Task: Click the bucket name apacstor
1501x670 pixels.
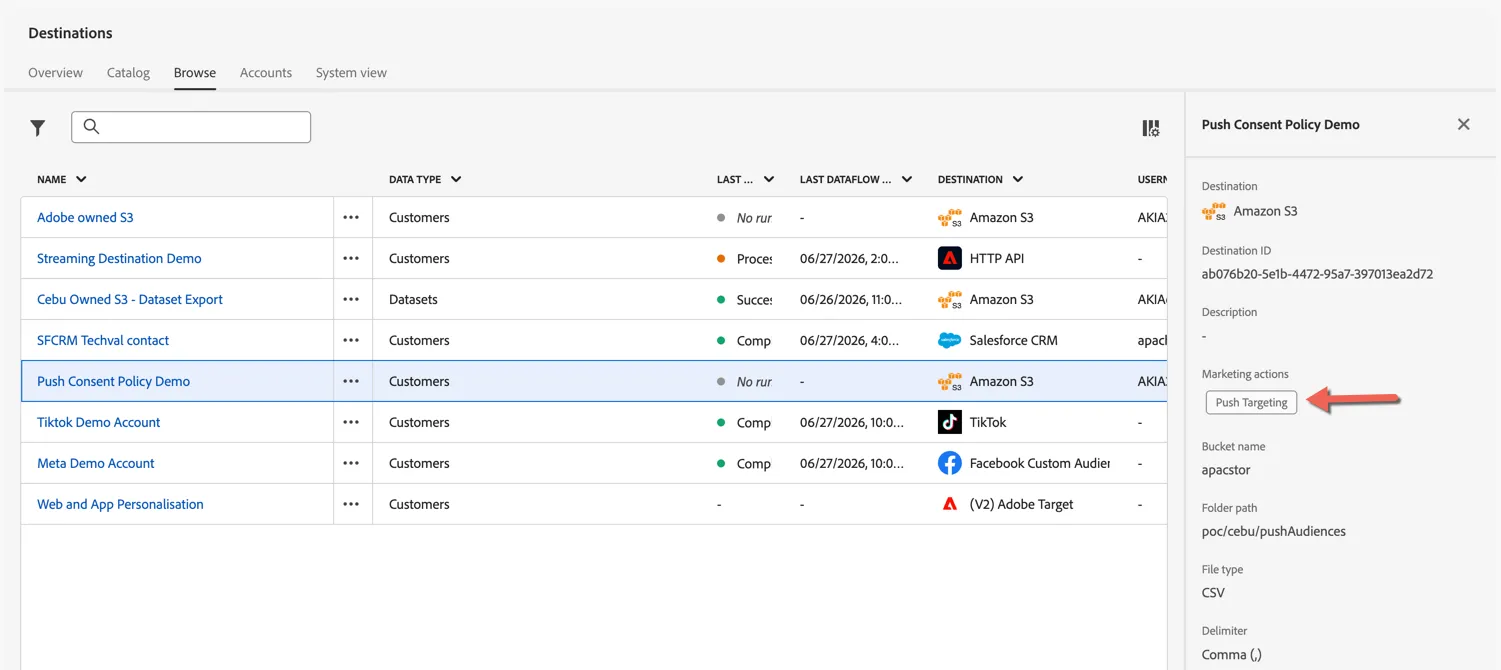Action: pos(1226,470)
